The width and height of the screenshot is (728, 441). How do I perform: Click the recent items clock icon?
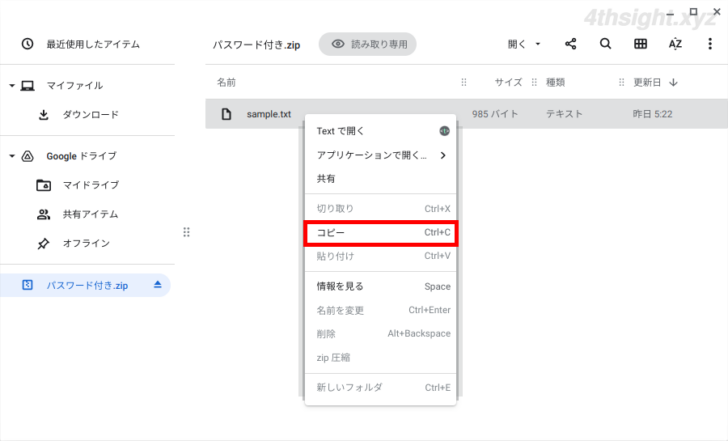(x=27, y=44)
